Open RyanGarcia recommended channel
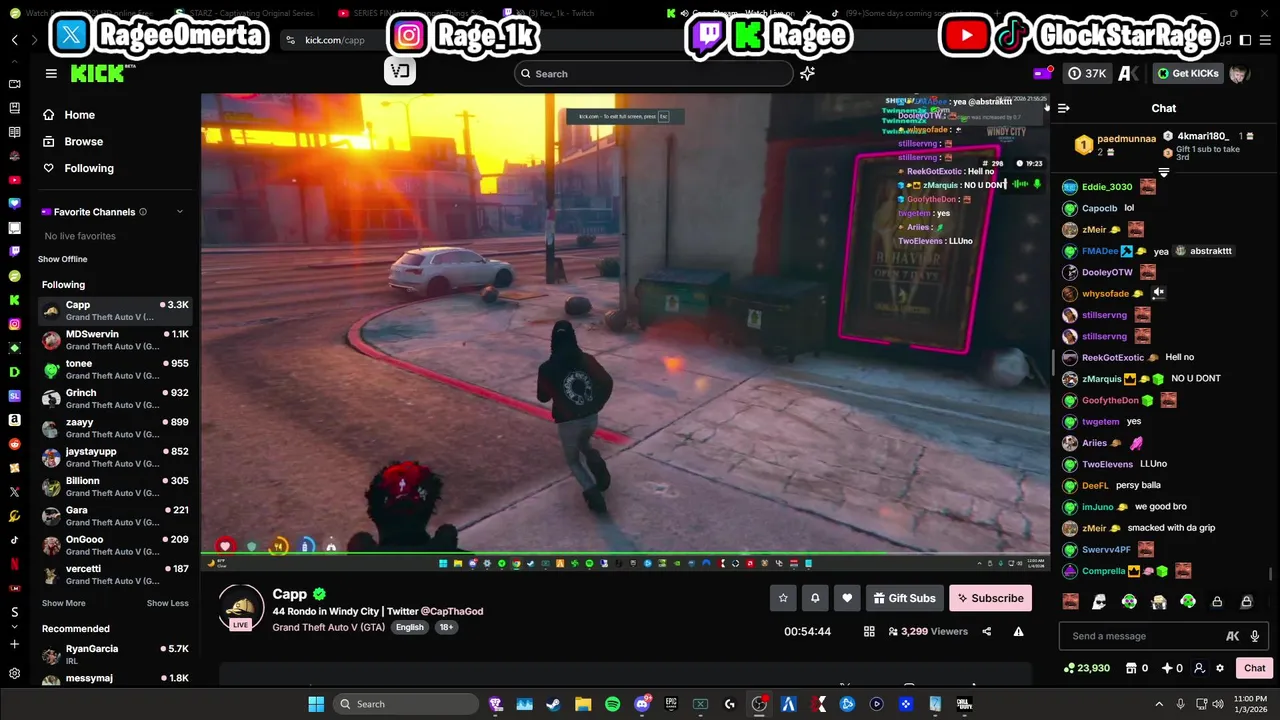This screenshot has height=720, width=1280. (115, 655)
